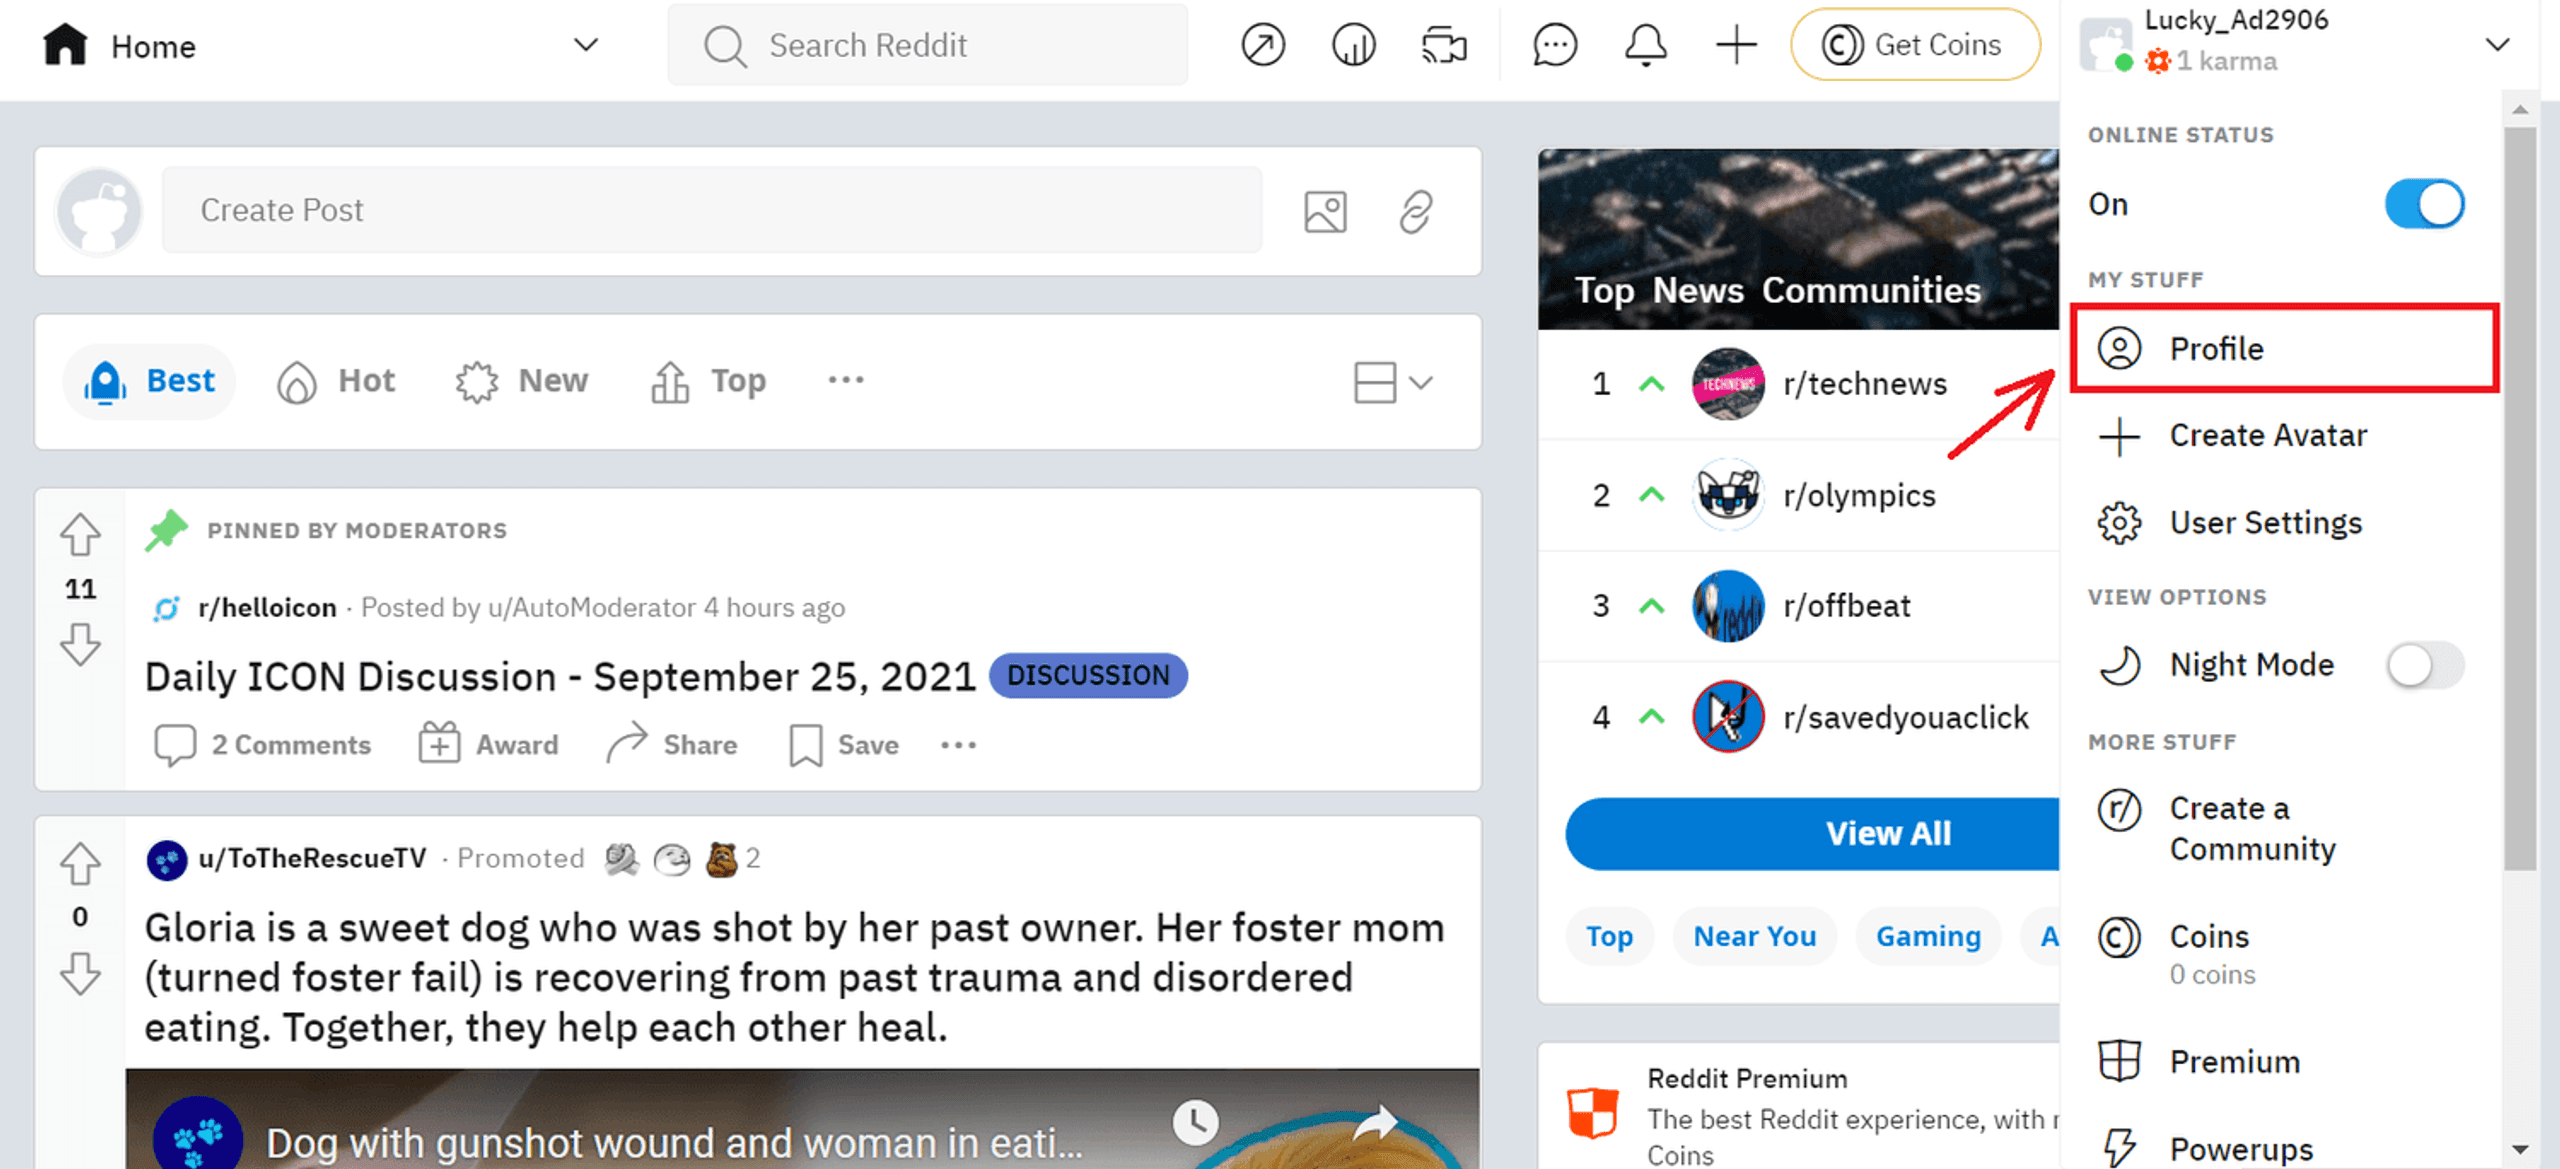Click the Get Coins button
This screenshot has height=1169, width=2560.
(x=1915, y=45)
